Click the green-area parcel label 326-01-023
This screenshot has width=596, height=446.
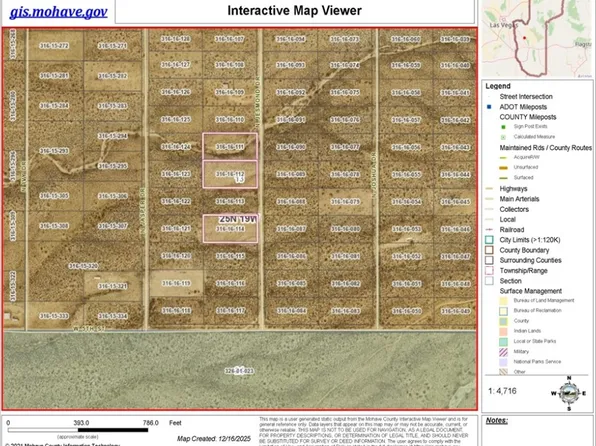pyautogui.click(x=239, y=371)
